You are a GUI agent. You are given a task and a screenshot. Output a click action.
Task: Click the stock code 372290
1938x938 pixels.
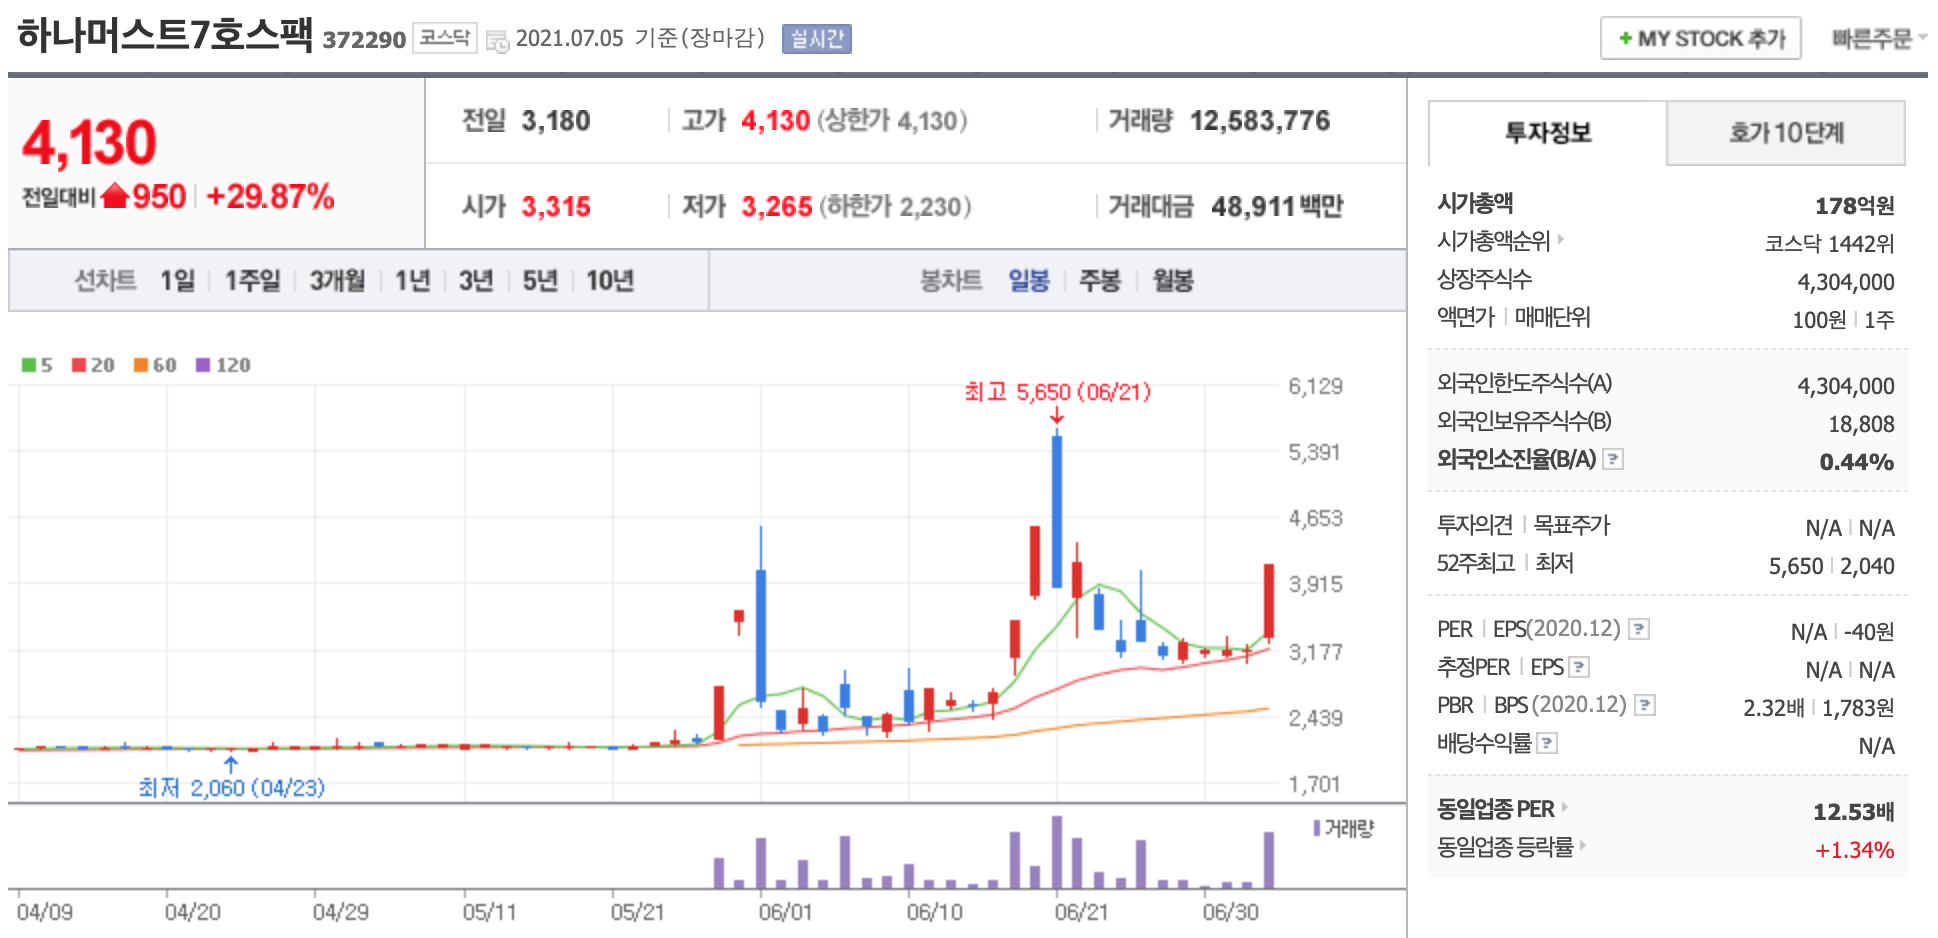364,39
